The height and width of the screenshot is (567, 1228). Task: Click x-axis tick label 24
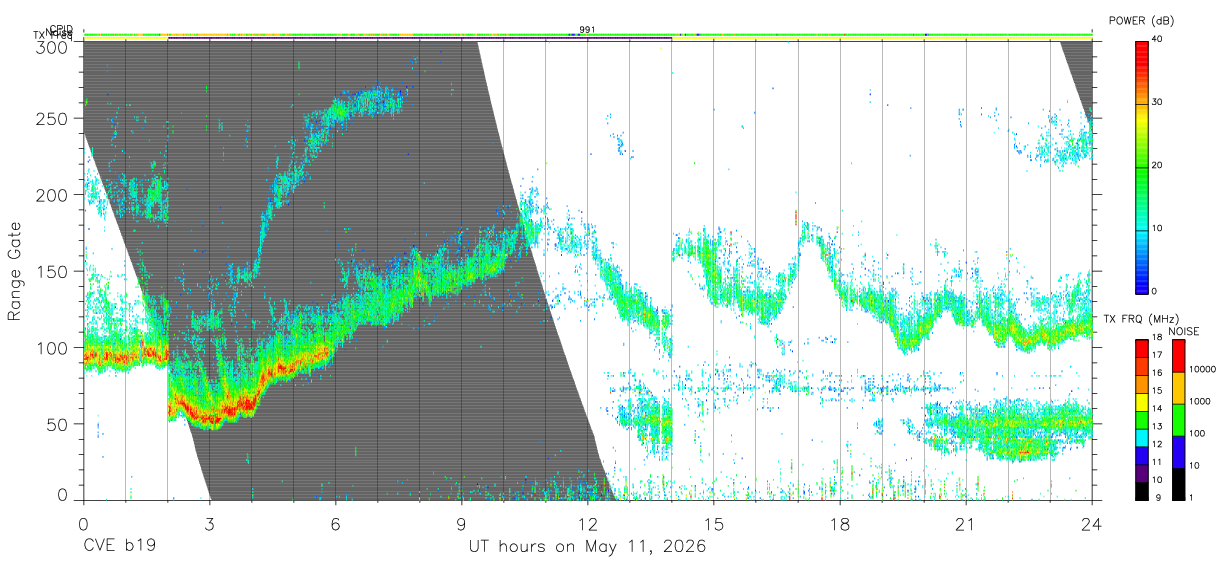click(x=1091, y=524)
